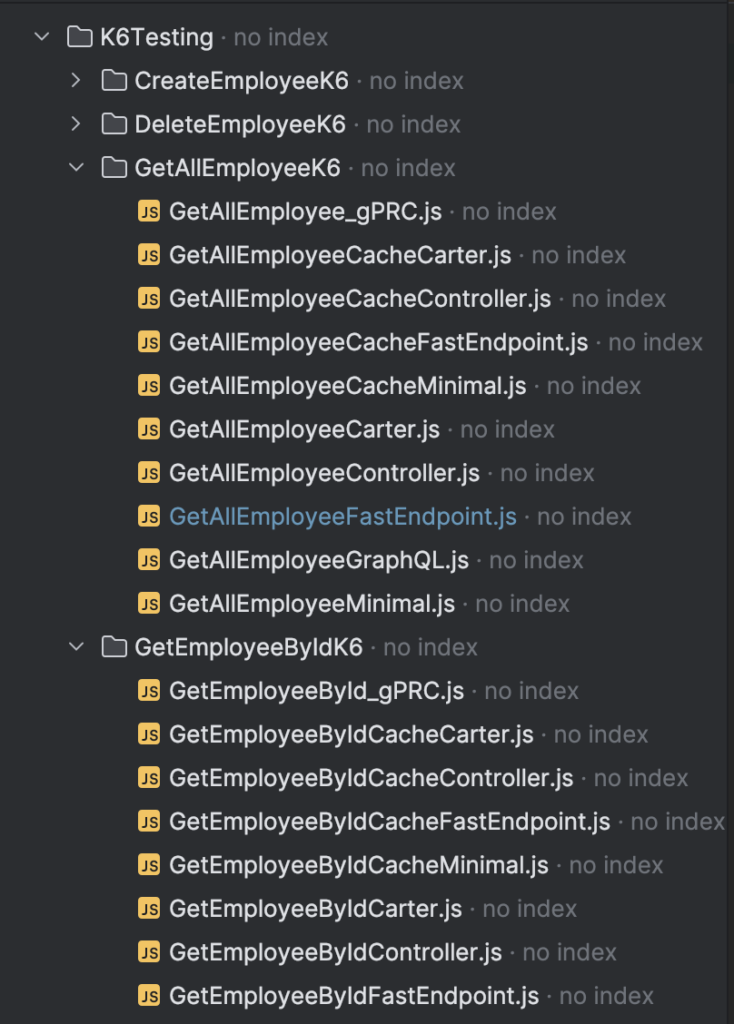
Task: Select the K6Testing folder name
Action: point(157,38)
